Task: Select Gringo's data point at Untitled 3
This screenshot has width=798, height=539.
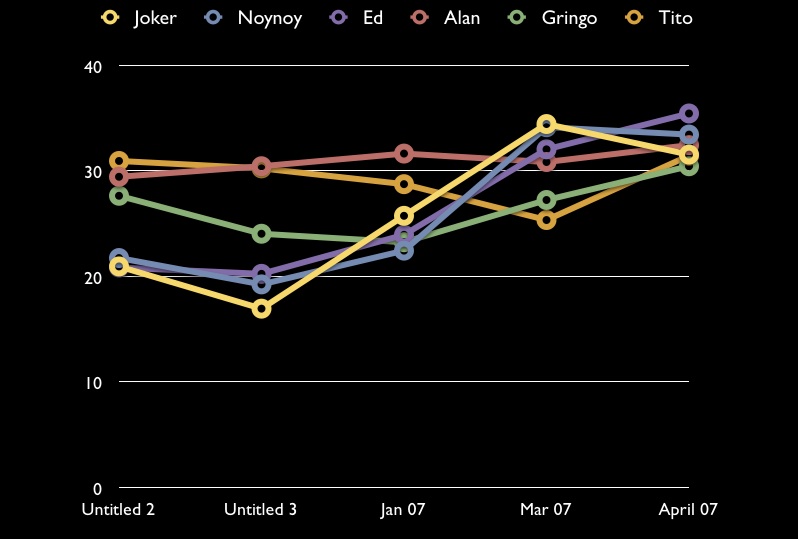Action: 261,234
